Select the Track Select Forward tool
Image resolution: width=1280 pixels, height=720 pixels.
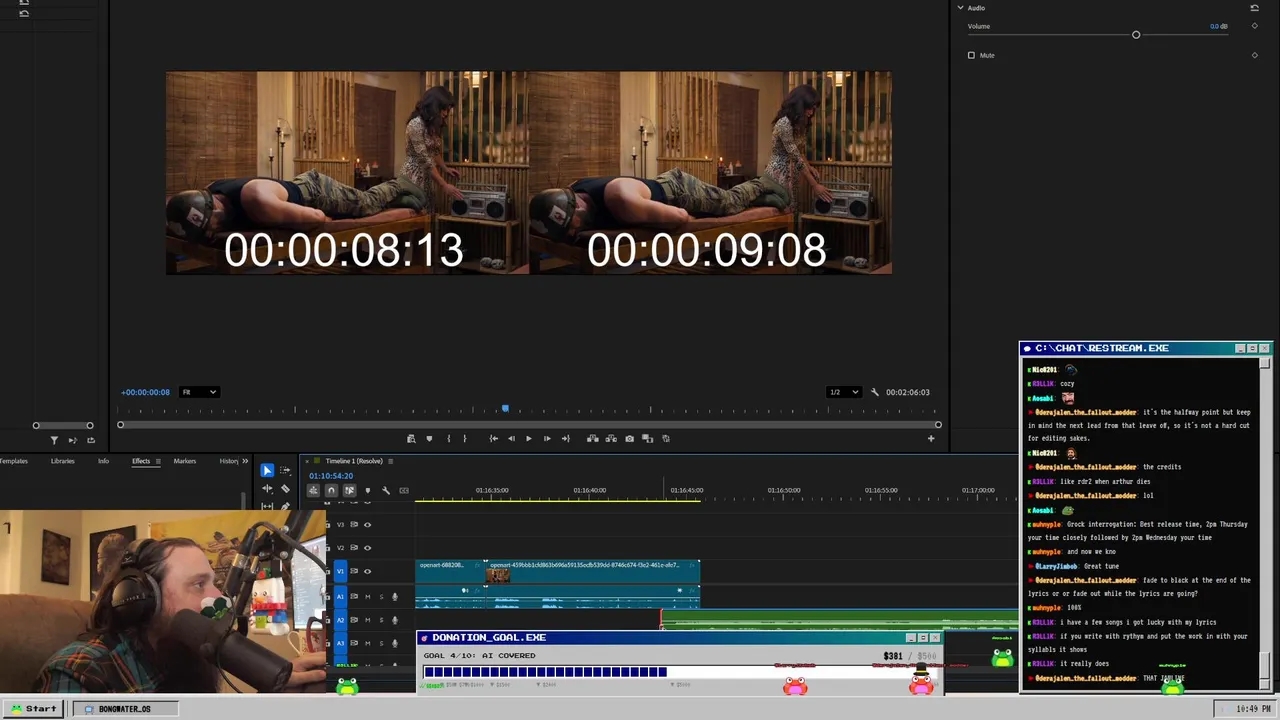coord(286,470)
